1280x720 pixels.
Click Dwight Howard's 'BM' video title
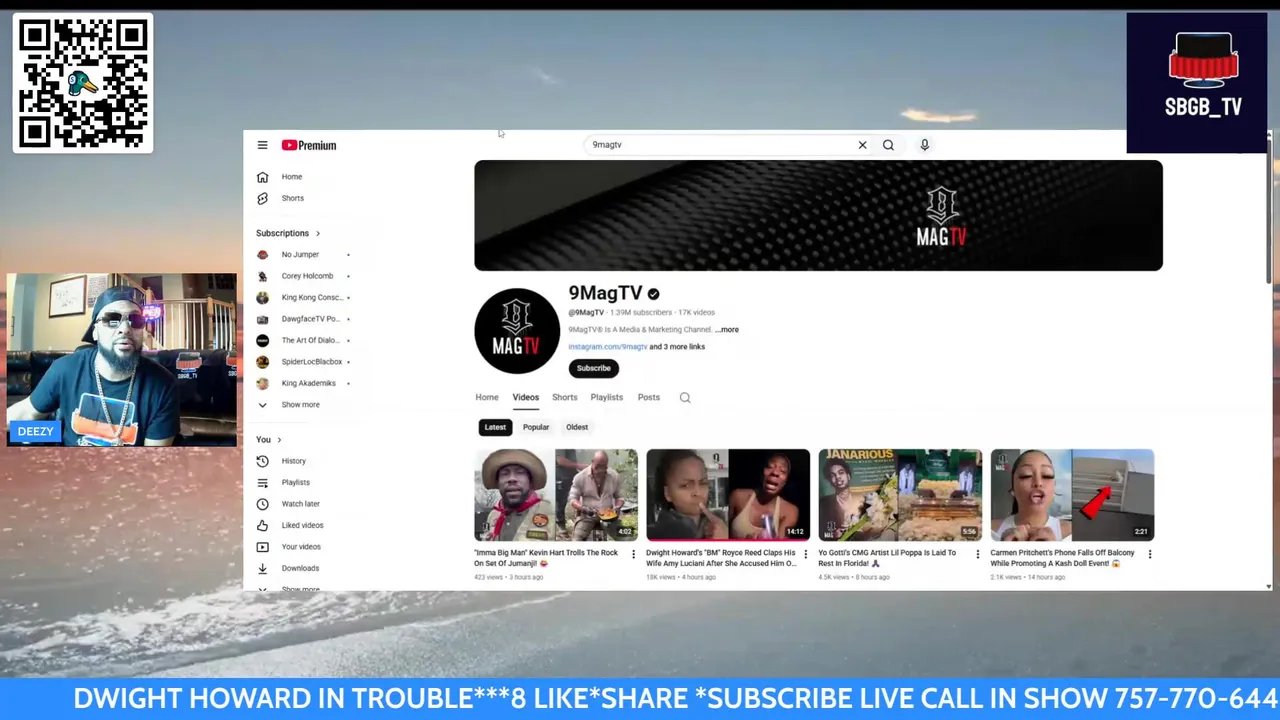click(x=721, y=558)
